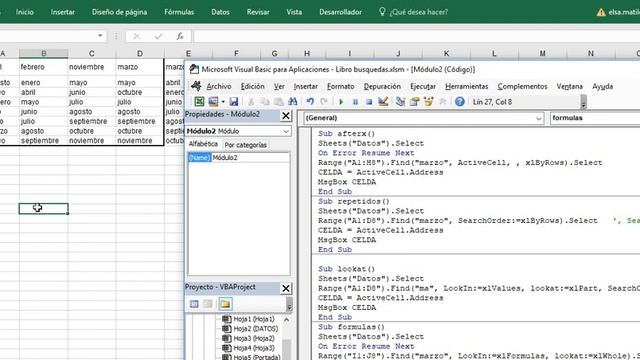Click the Excel Inicio ribbon tab
The image size is (640, 360).
[x=24, y=12]
